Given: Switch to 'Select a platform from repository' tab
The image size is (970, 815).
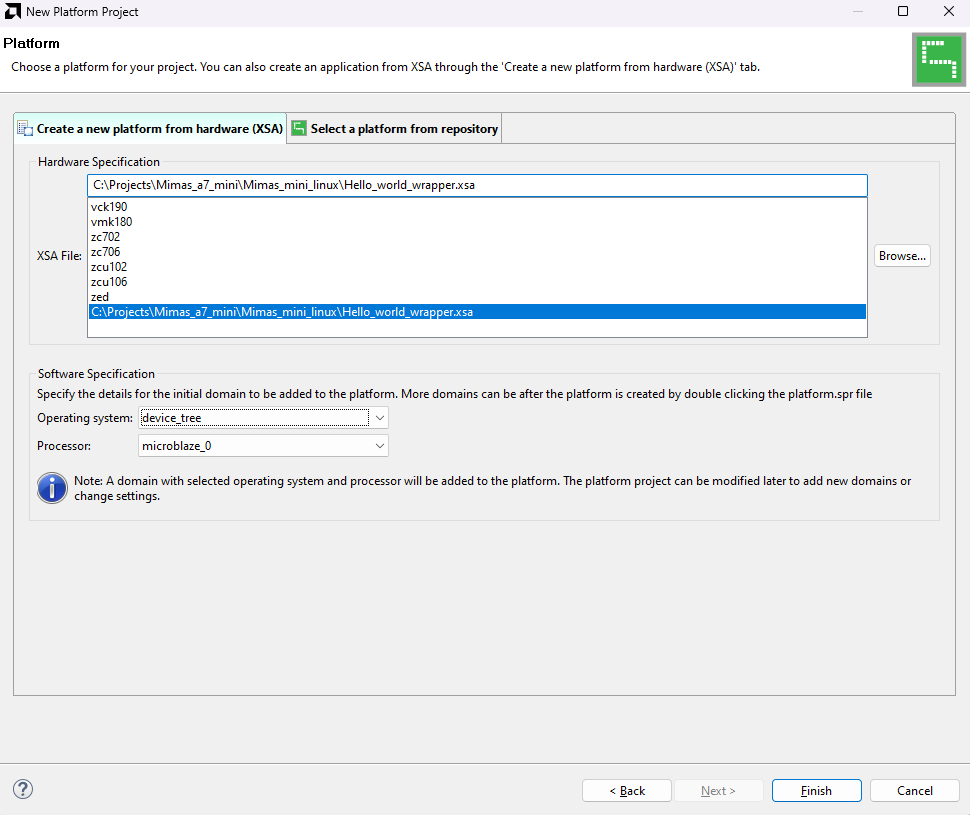Looking at the screenshot, I should tap(395, 129).
